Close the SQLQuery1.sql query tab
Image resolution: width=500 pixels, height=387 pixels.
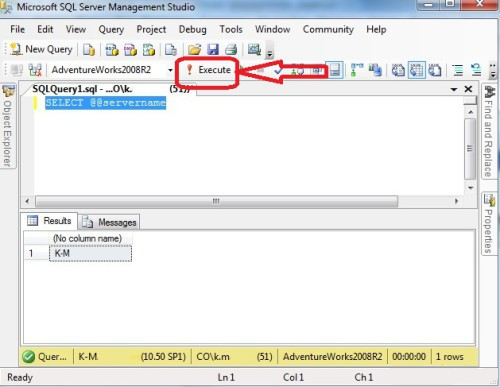[468, 89]
